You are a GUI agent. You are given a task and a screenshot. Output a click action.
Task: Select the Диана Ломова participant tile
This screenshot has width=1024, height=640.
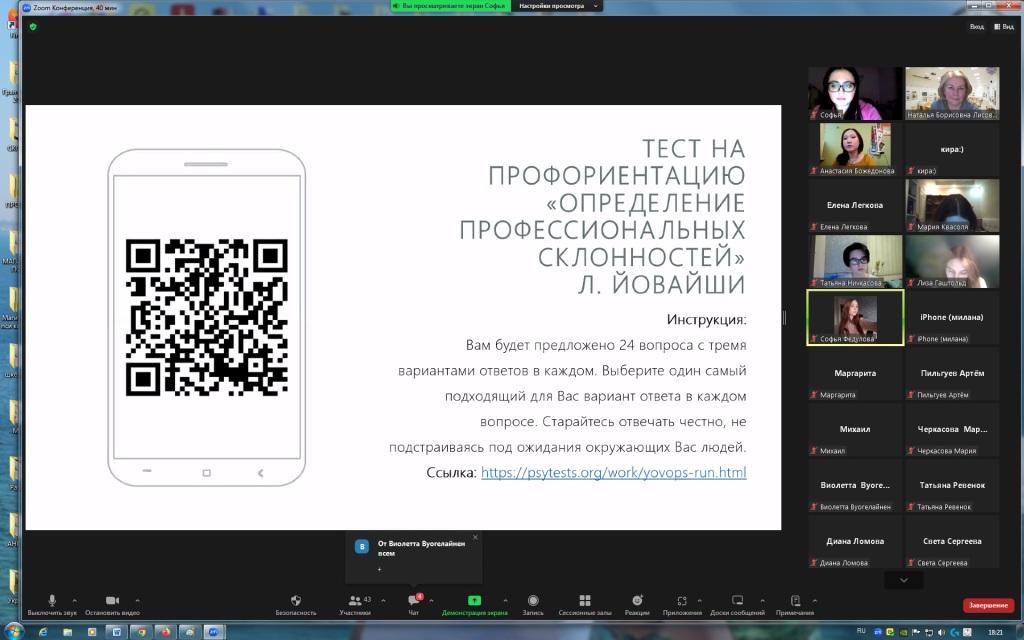point(855,541)
